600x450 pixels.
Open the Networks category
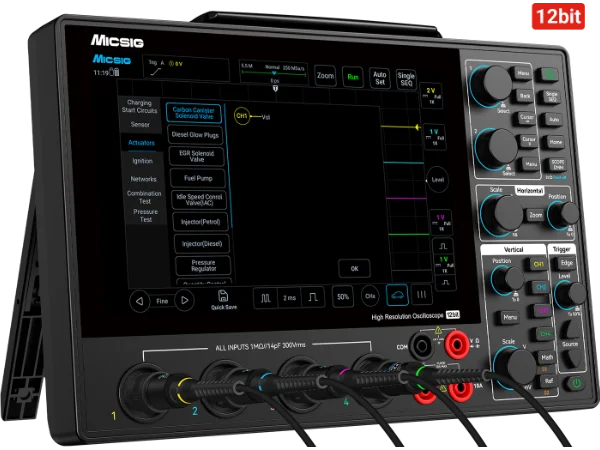point(143,179)
